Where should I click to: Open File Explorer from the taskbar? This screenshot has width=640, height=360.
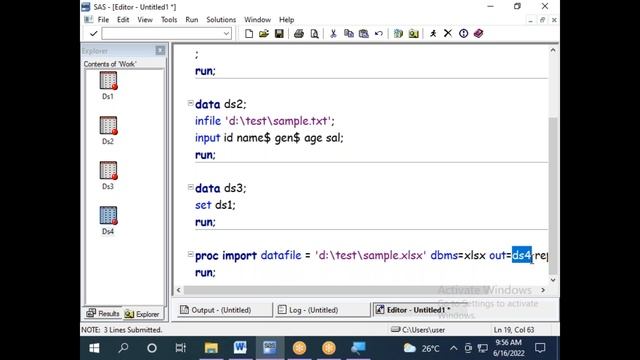[x=211, y=348]
